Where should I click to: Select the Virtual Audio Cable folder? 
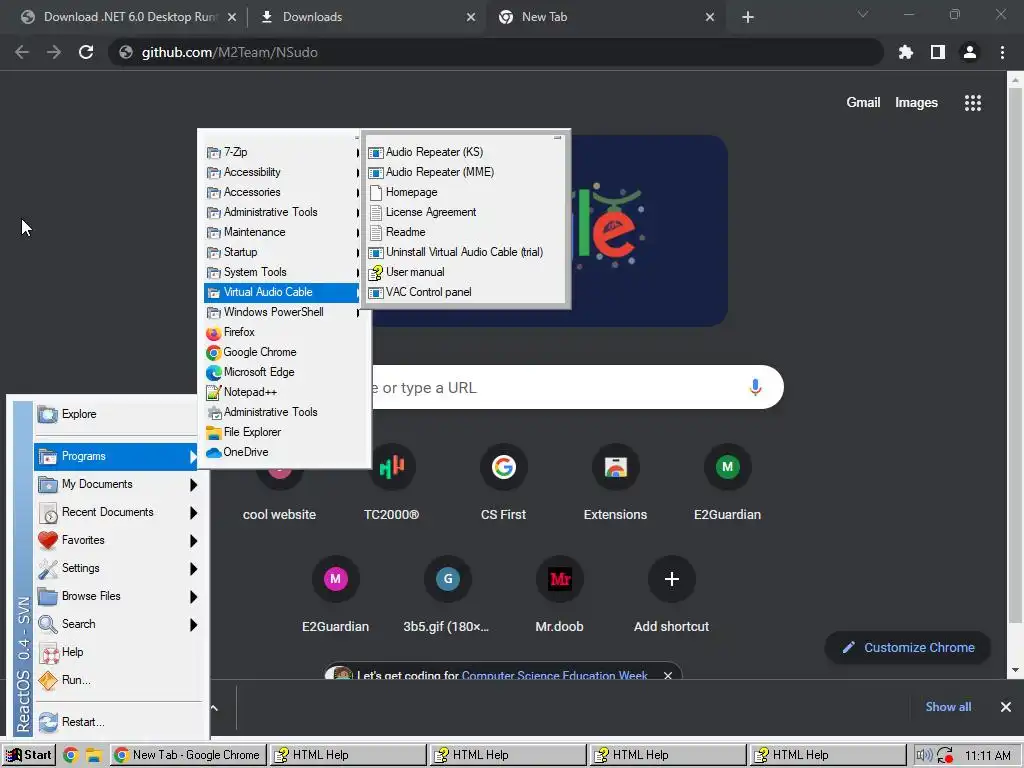[x=282, y=292]
